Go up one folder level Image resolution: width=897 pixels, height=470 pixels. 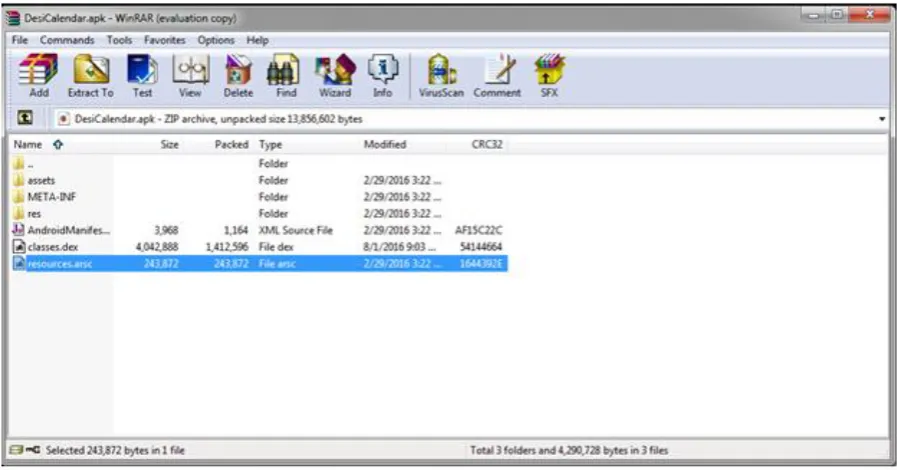click(x=25, y=118)
